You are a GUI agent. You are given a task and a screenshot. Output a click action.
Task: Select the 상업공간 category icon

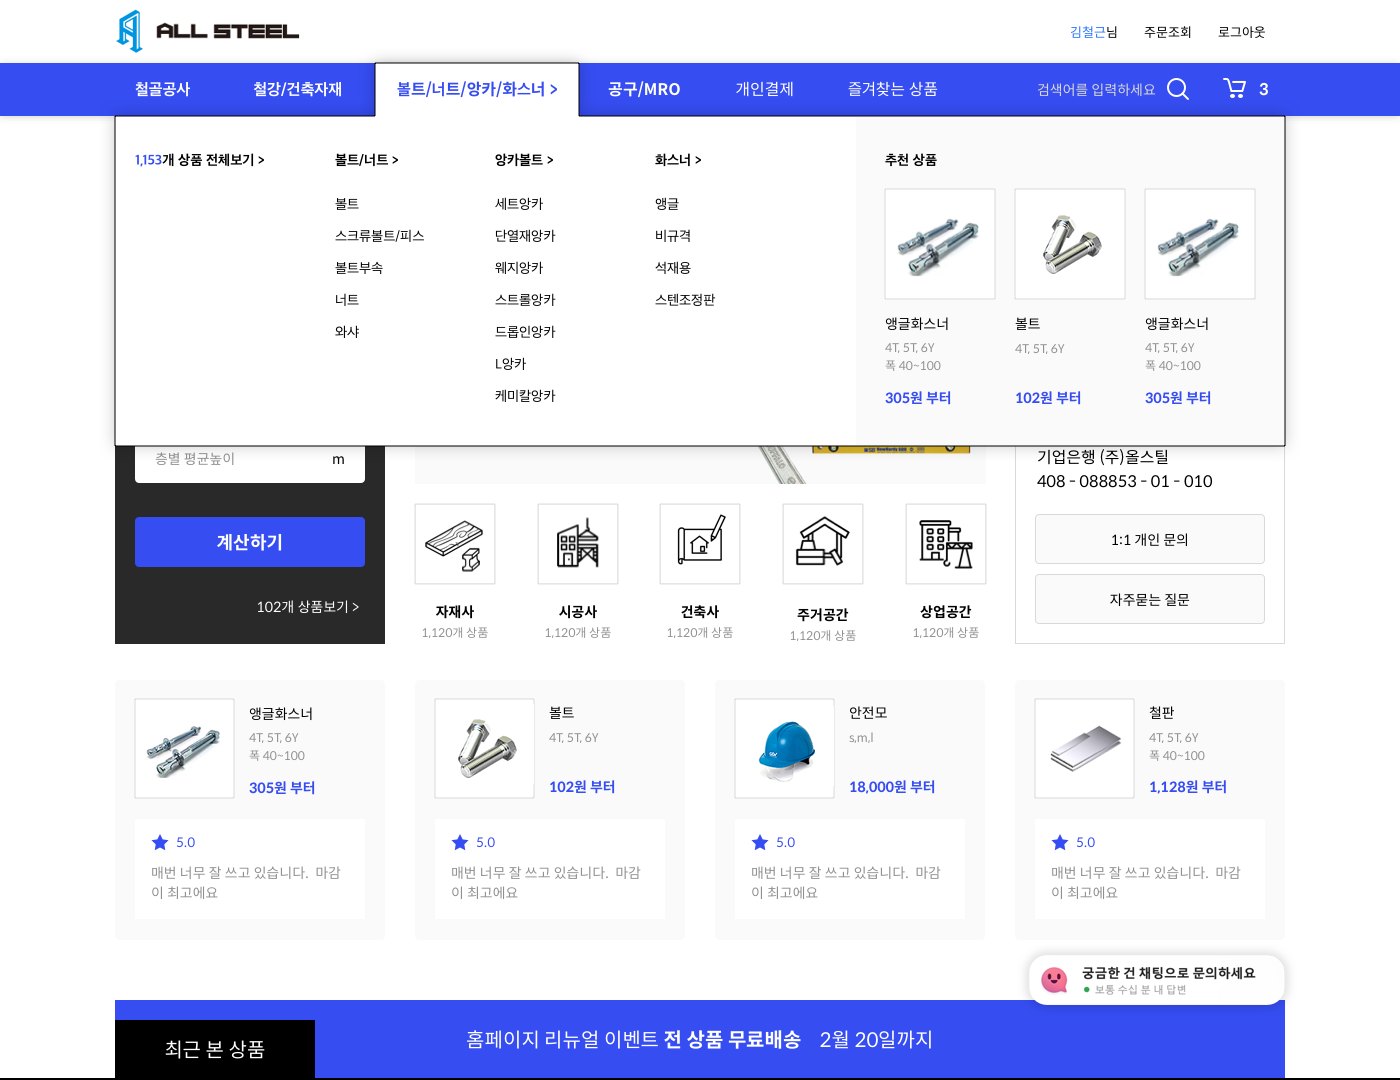pyautogui.click(x=946, y=544)
